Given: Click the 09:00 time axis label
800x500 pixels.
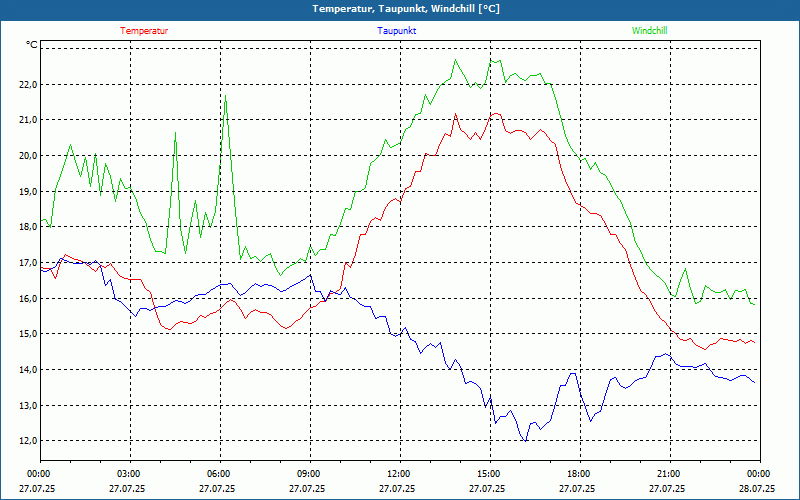Looking at the screenshot, I should [x=308, y=474].
